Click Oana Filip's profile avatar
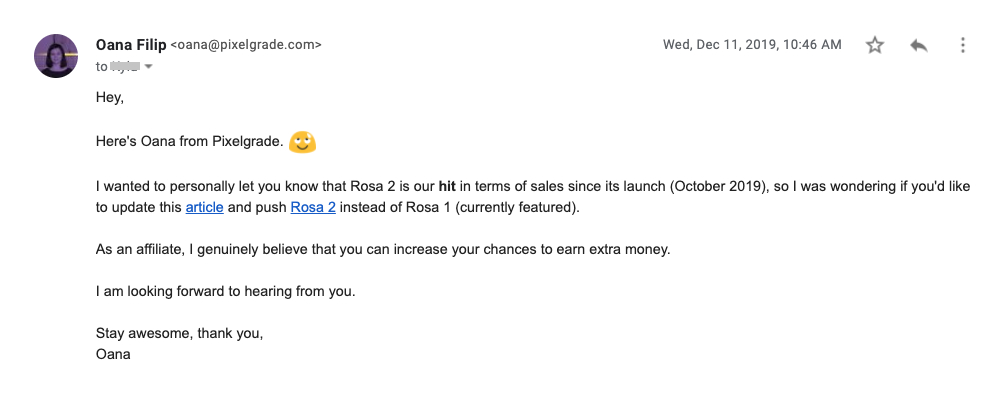Image resolution: width=1005 pixels, height=393 pixels. coord(56,56)
